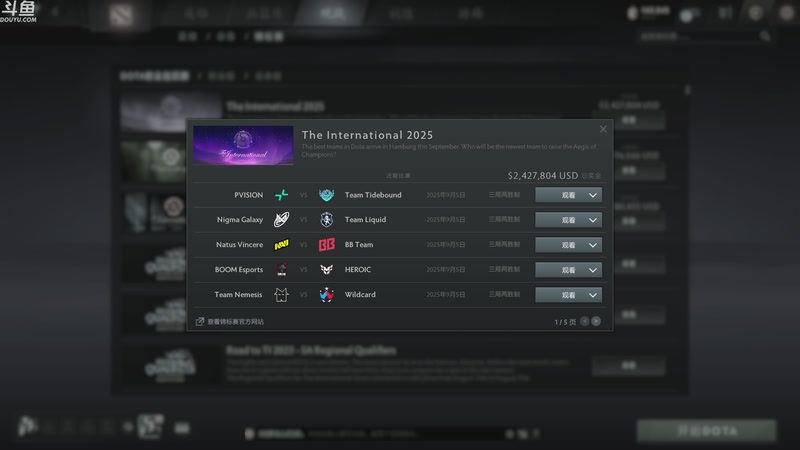Select the Wildcard team logo icon

(327, 294)
